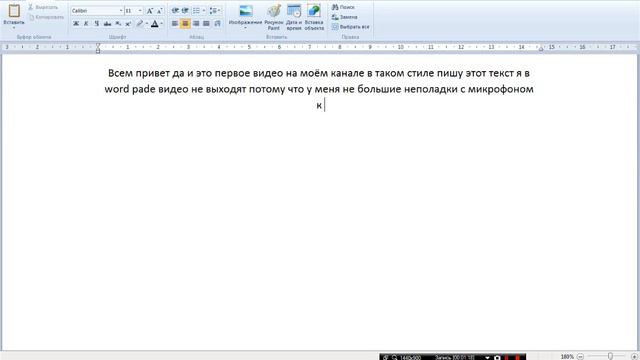
Task: Click the recorder red stop button
Action: (518, 358)
